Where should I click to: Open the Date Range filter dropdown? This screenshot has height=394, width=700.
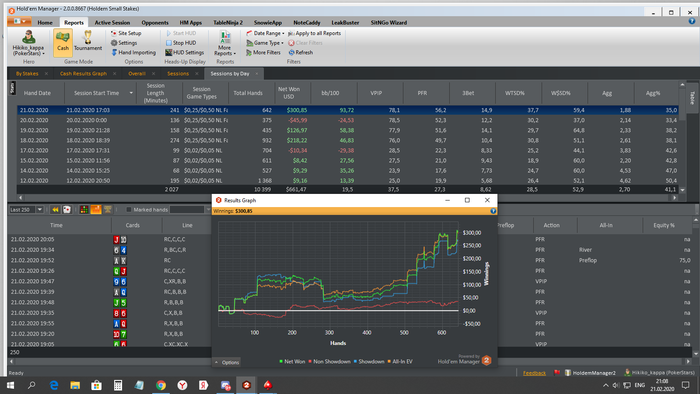pos(265,33)
